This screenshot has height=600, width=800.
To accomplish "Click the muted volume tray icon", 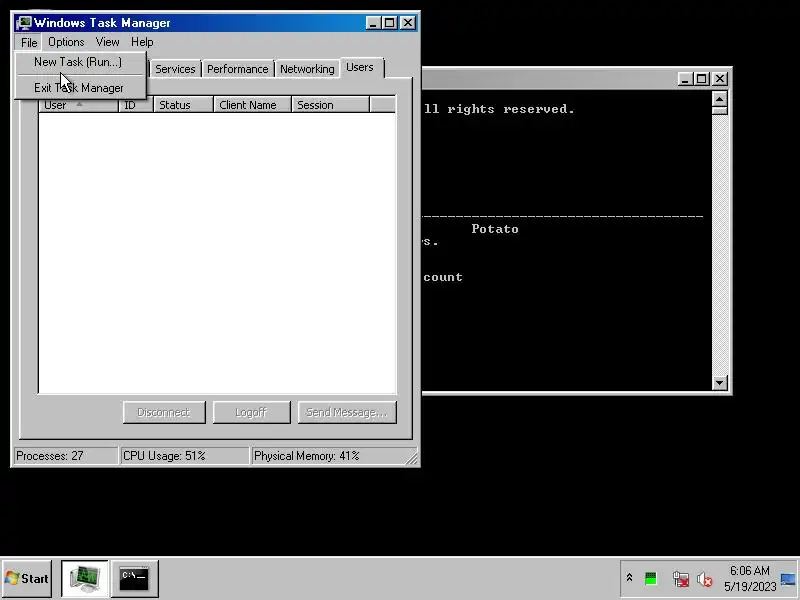I will click(x=705, y=579).
